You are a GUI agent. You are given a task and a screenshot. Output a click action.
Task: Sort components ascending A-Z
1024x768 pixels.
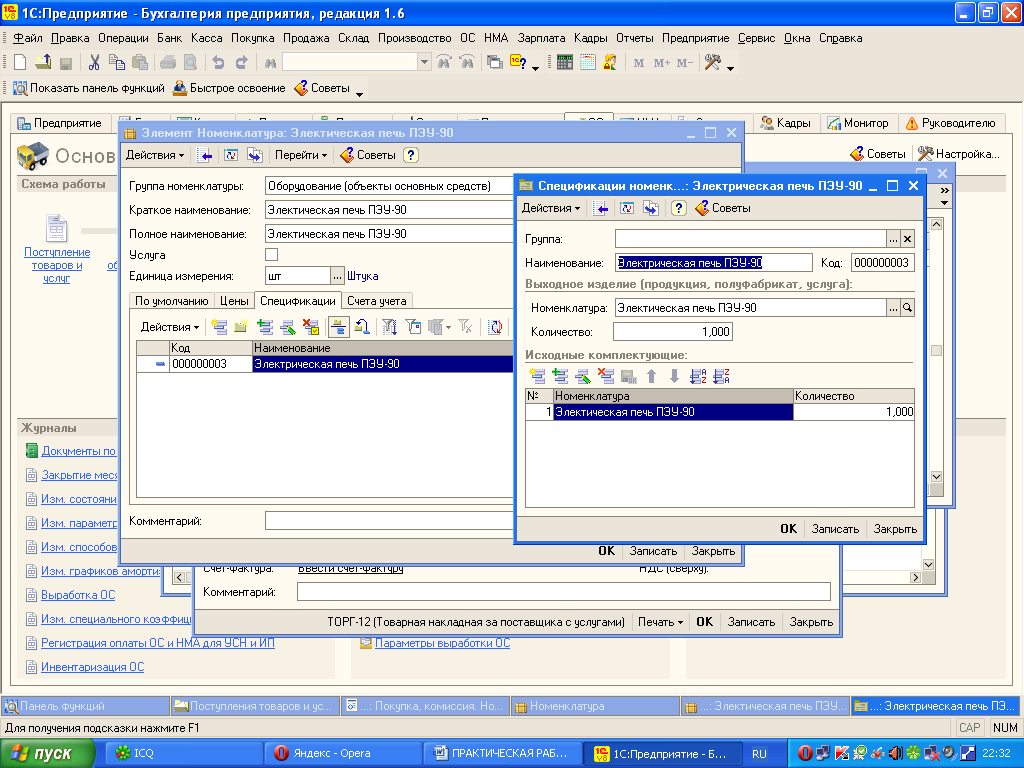pos(698,376)
